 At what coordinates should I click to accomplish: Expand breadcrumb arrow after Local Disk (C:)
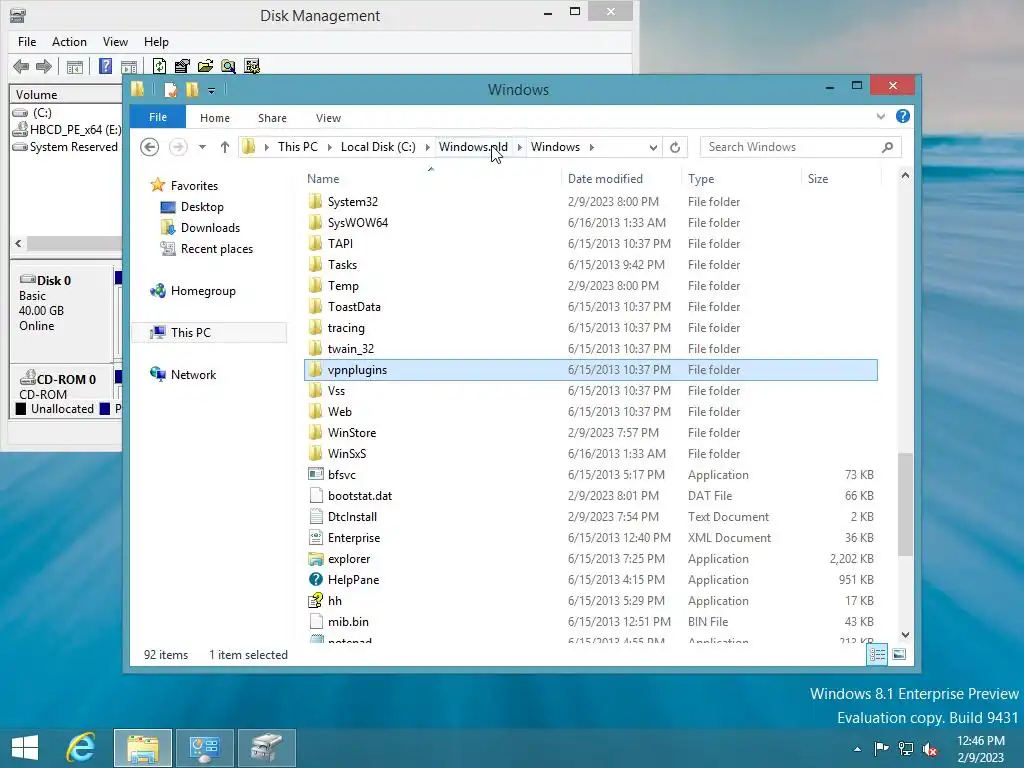[428, 148]
